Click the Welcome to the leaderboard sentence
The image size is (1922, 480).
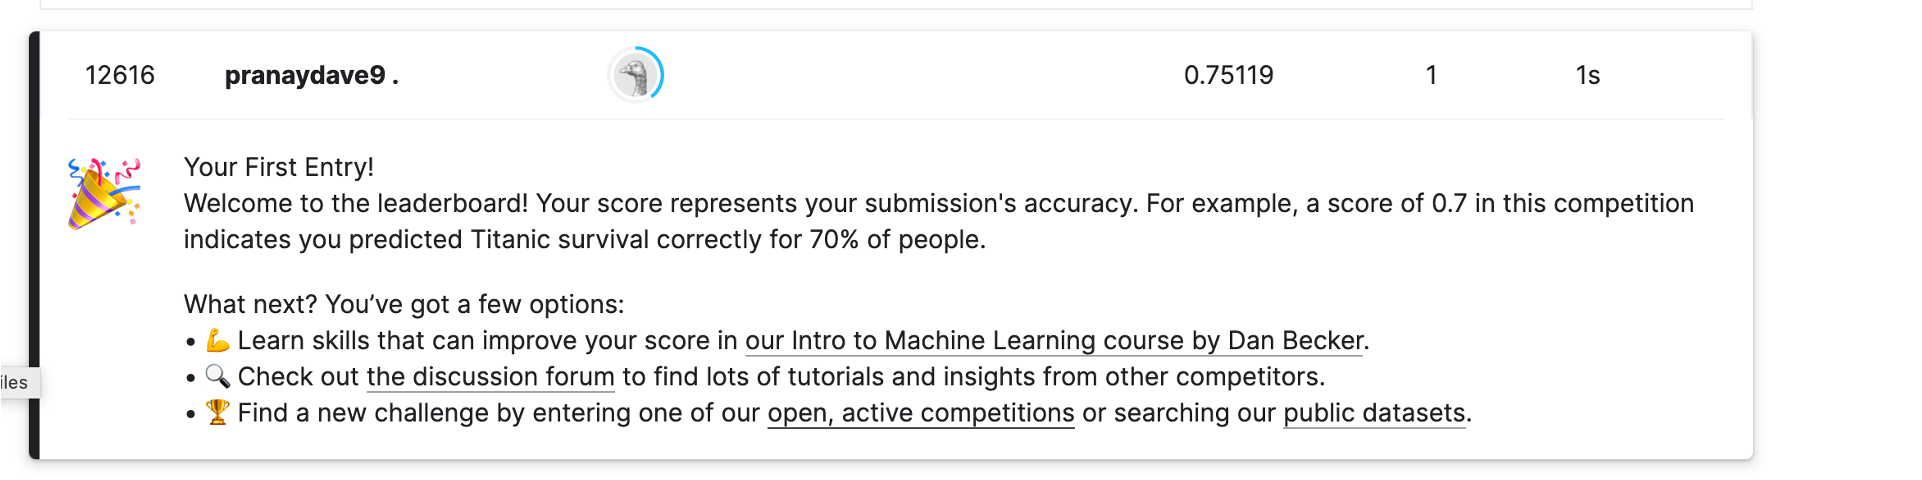(x=355, y=203)
